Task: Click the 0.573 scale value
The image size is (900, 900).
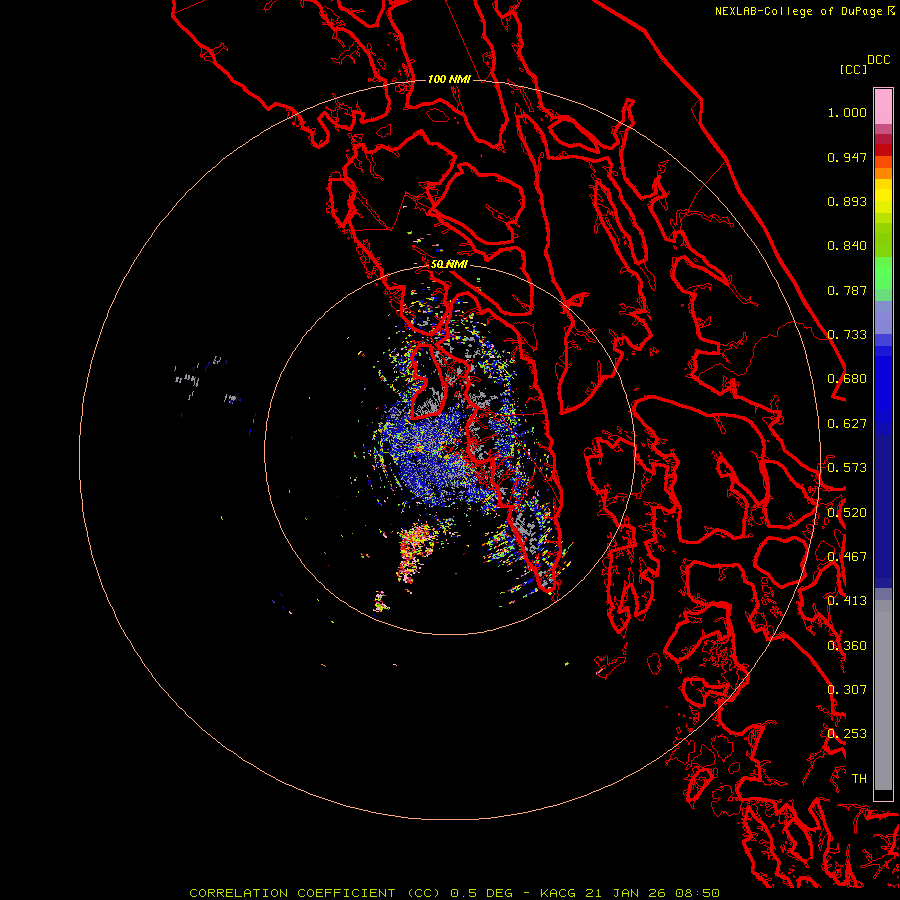Action: pyautogui.click(x=847, y=468)
